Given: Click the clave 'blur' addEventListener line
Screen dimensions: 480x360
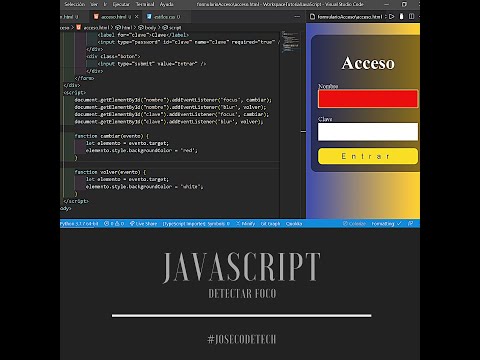Looking at the screenshot, I should (x=169, y=122).
